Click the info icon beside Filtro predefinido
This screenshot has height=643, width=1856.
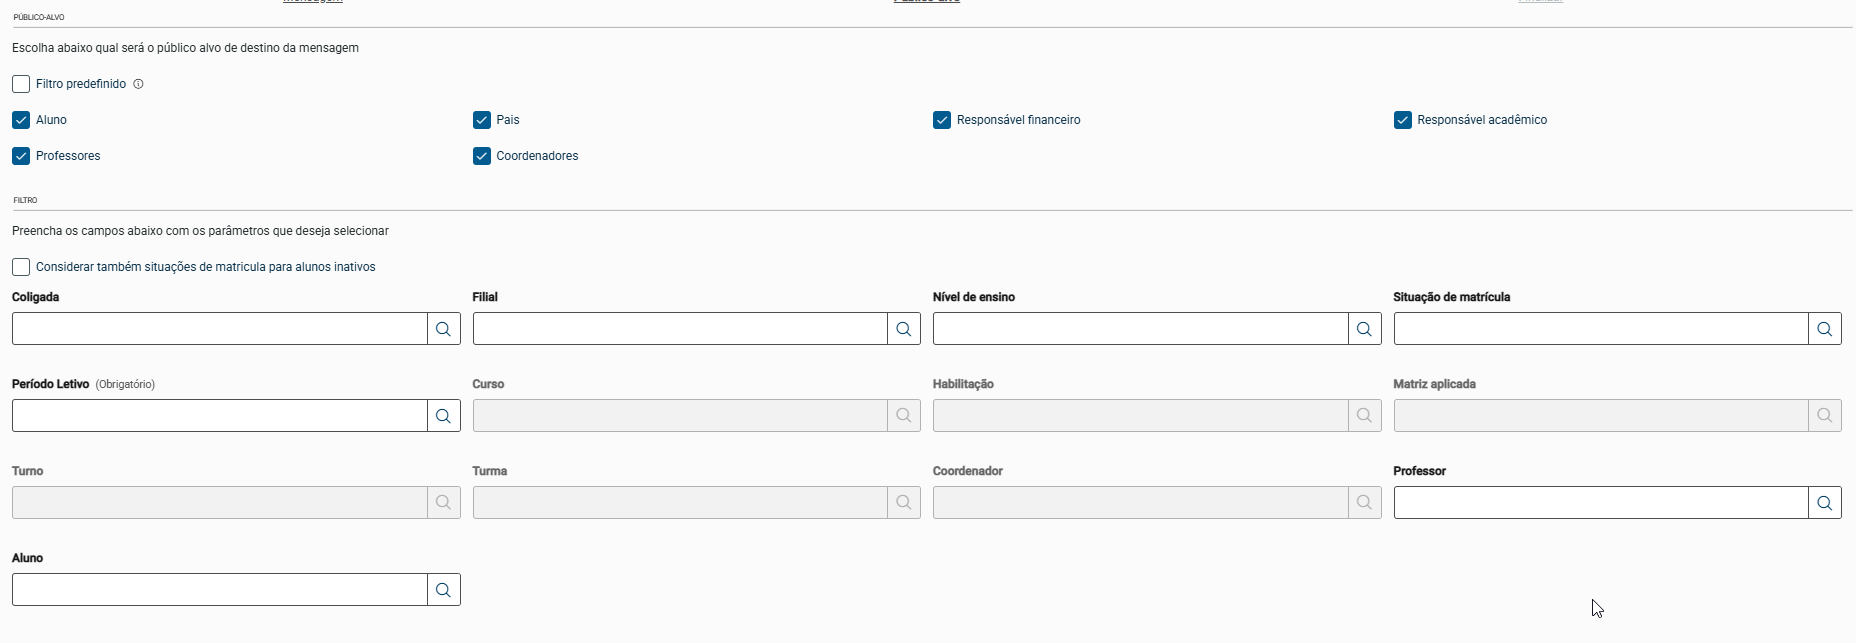pos(138,84)
